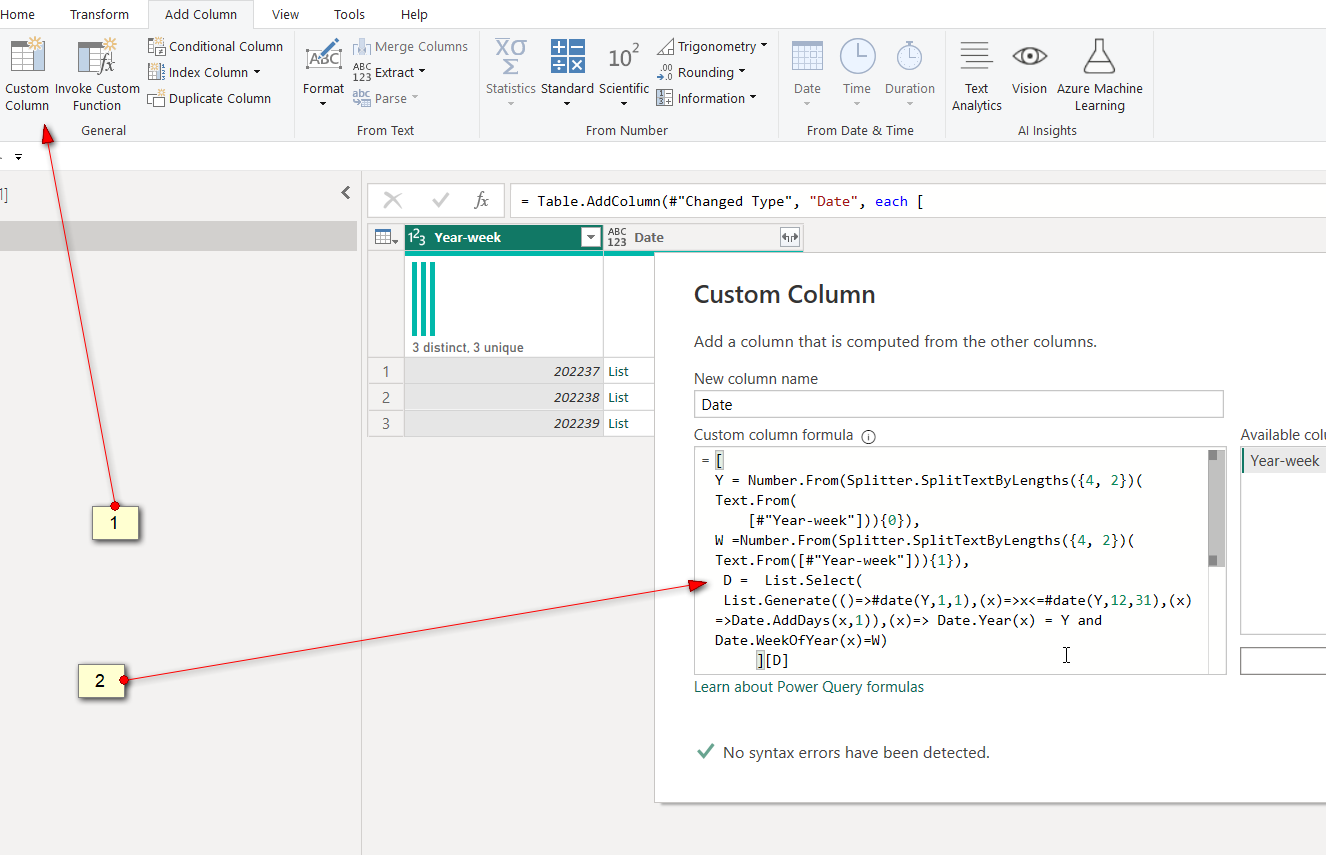Switch to the Transform tab
This screenshot has height=855, width=1326.
point(99,14)
